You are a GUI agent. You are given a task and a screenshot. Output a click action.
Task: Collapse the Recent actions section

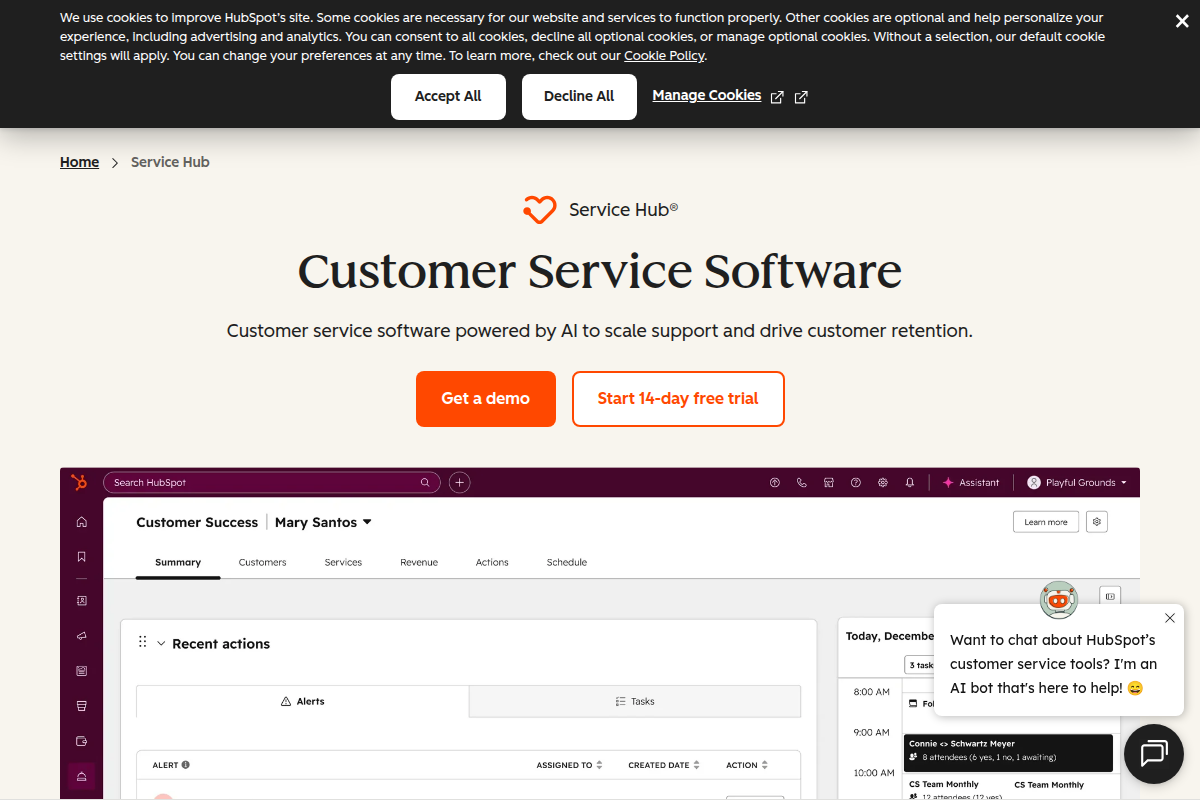pyautogui.click(x=162, y=643)
